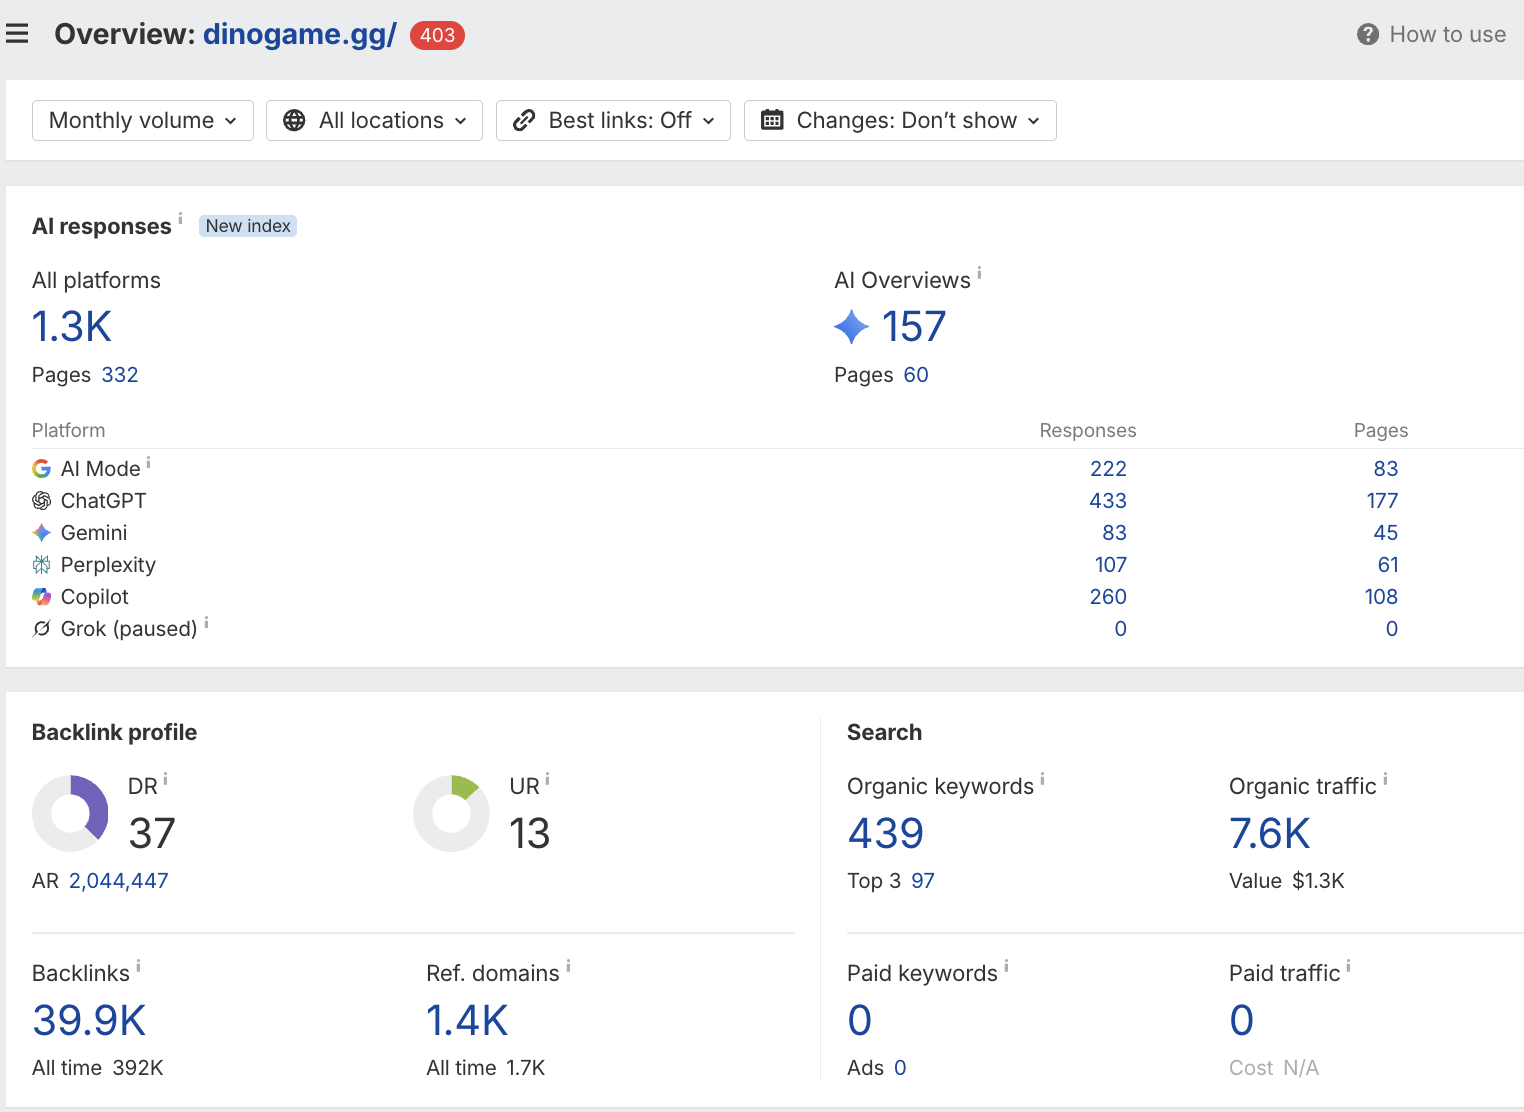Click the How to use question-mark icon
Image resolution: width=1524 pixels, height=1112 pixels.
(x=1367, y=34)
